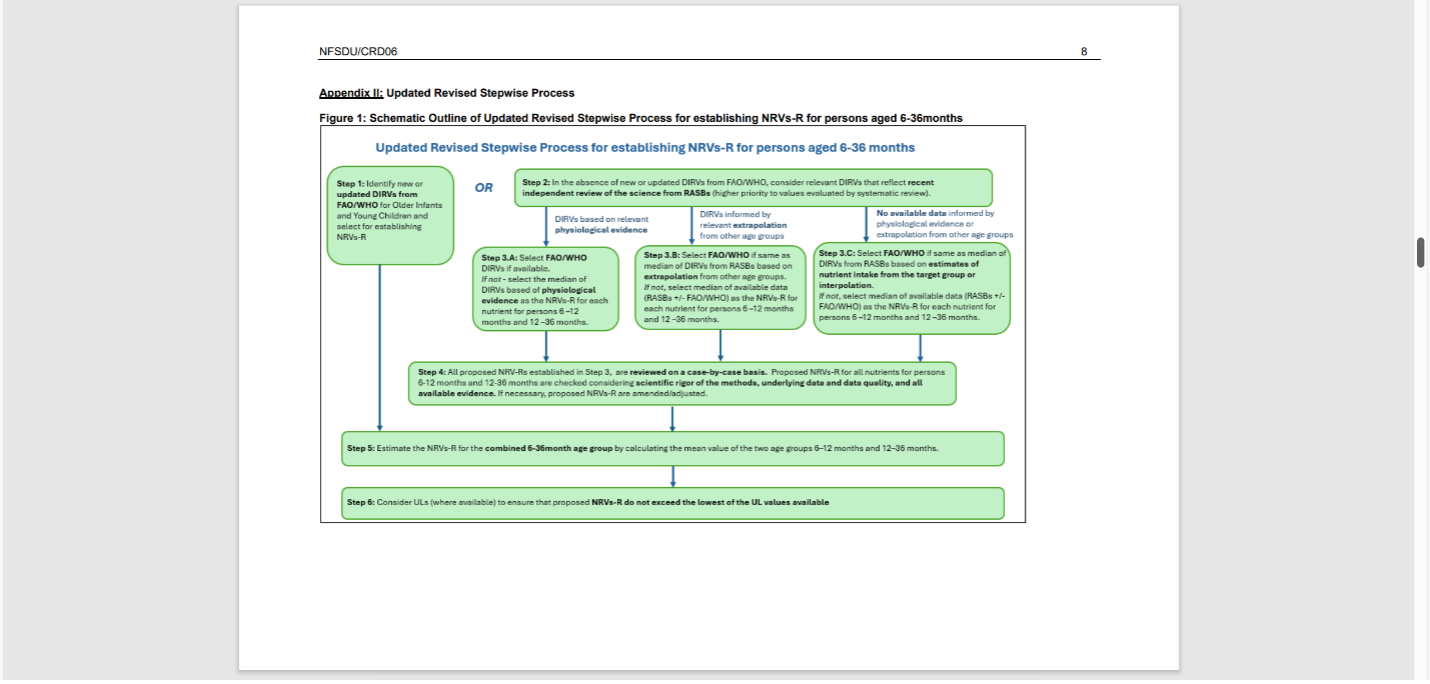Select the Step 3.A box
The image size is (1430, 684).
[x=545, y=290]
